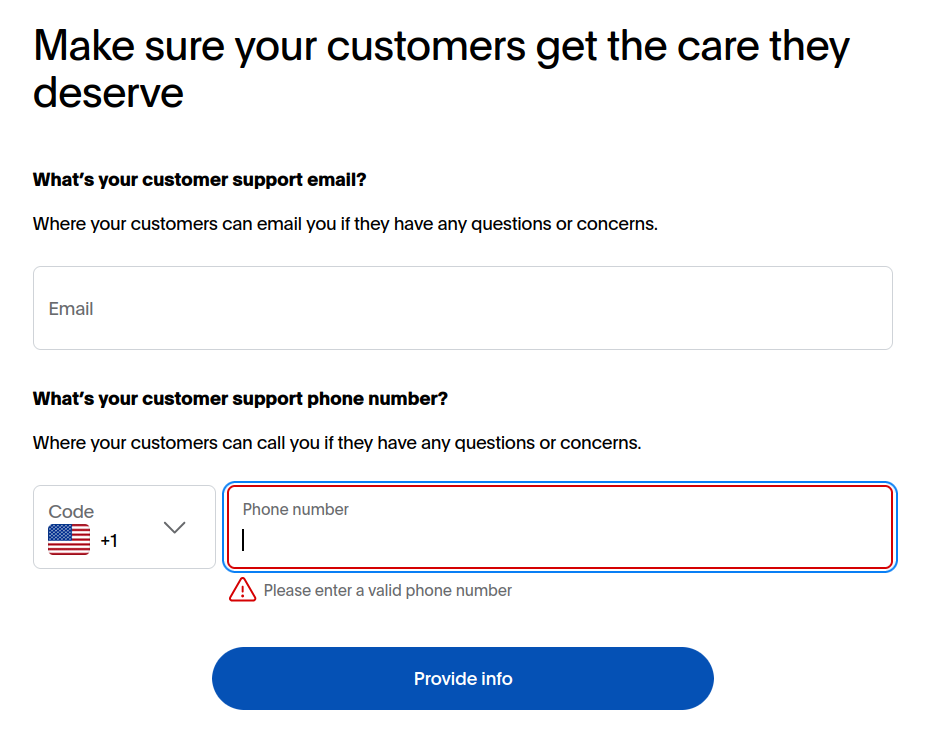
Task: Click the page title about customer care
Action: pos(441,70)
